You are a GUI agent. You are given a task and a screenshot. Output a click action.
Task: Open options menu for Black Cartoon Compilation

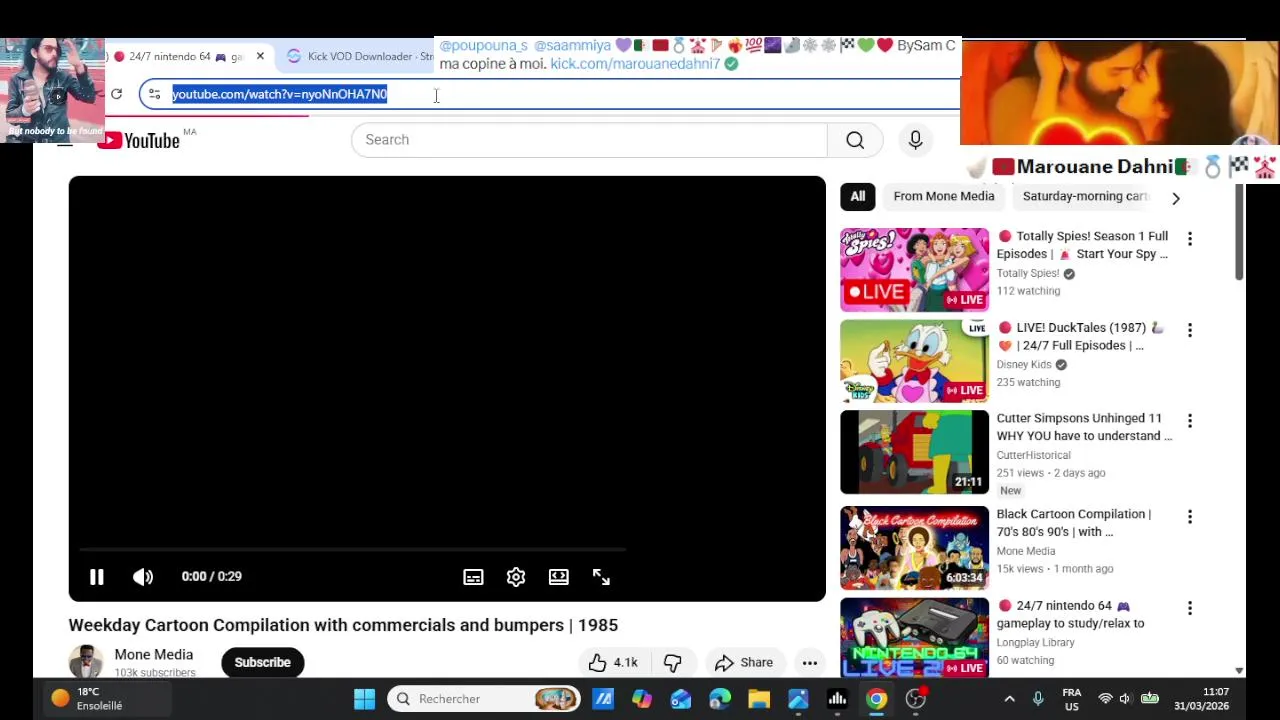(1190, 517)
